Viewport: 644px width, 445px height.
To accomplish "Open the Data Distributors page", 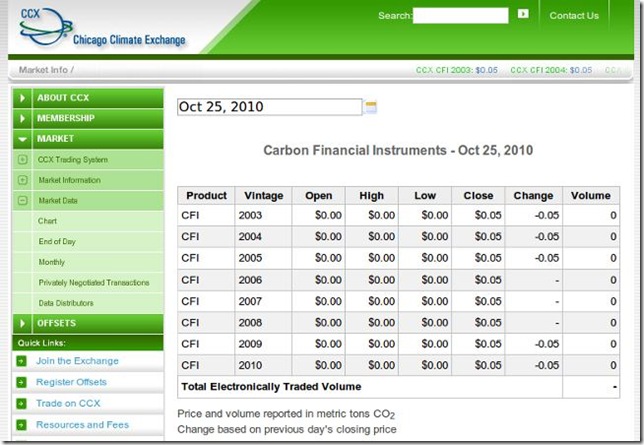I will pyautogui.click(x=66, y=303).
